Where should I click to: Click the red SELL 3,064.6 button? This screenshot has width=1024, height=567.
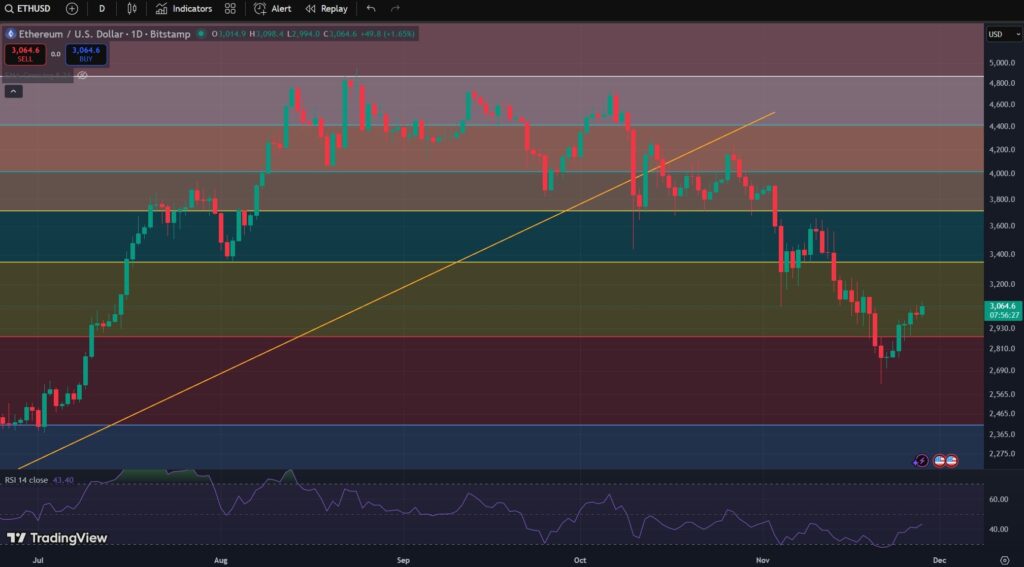25,54
